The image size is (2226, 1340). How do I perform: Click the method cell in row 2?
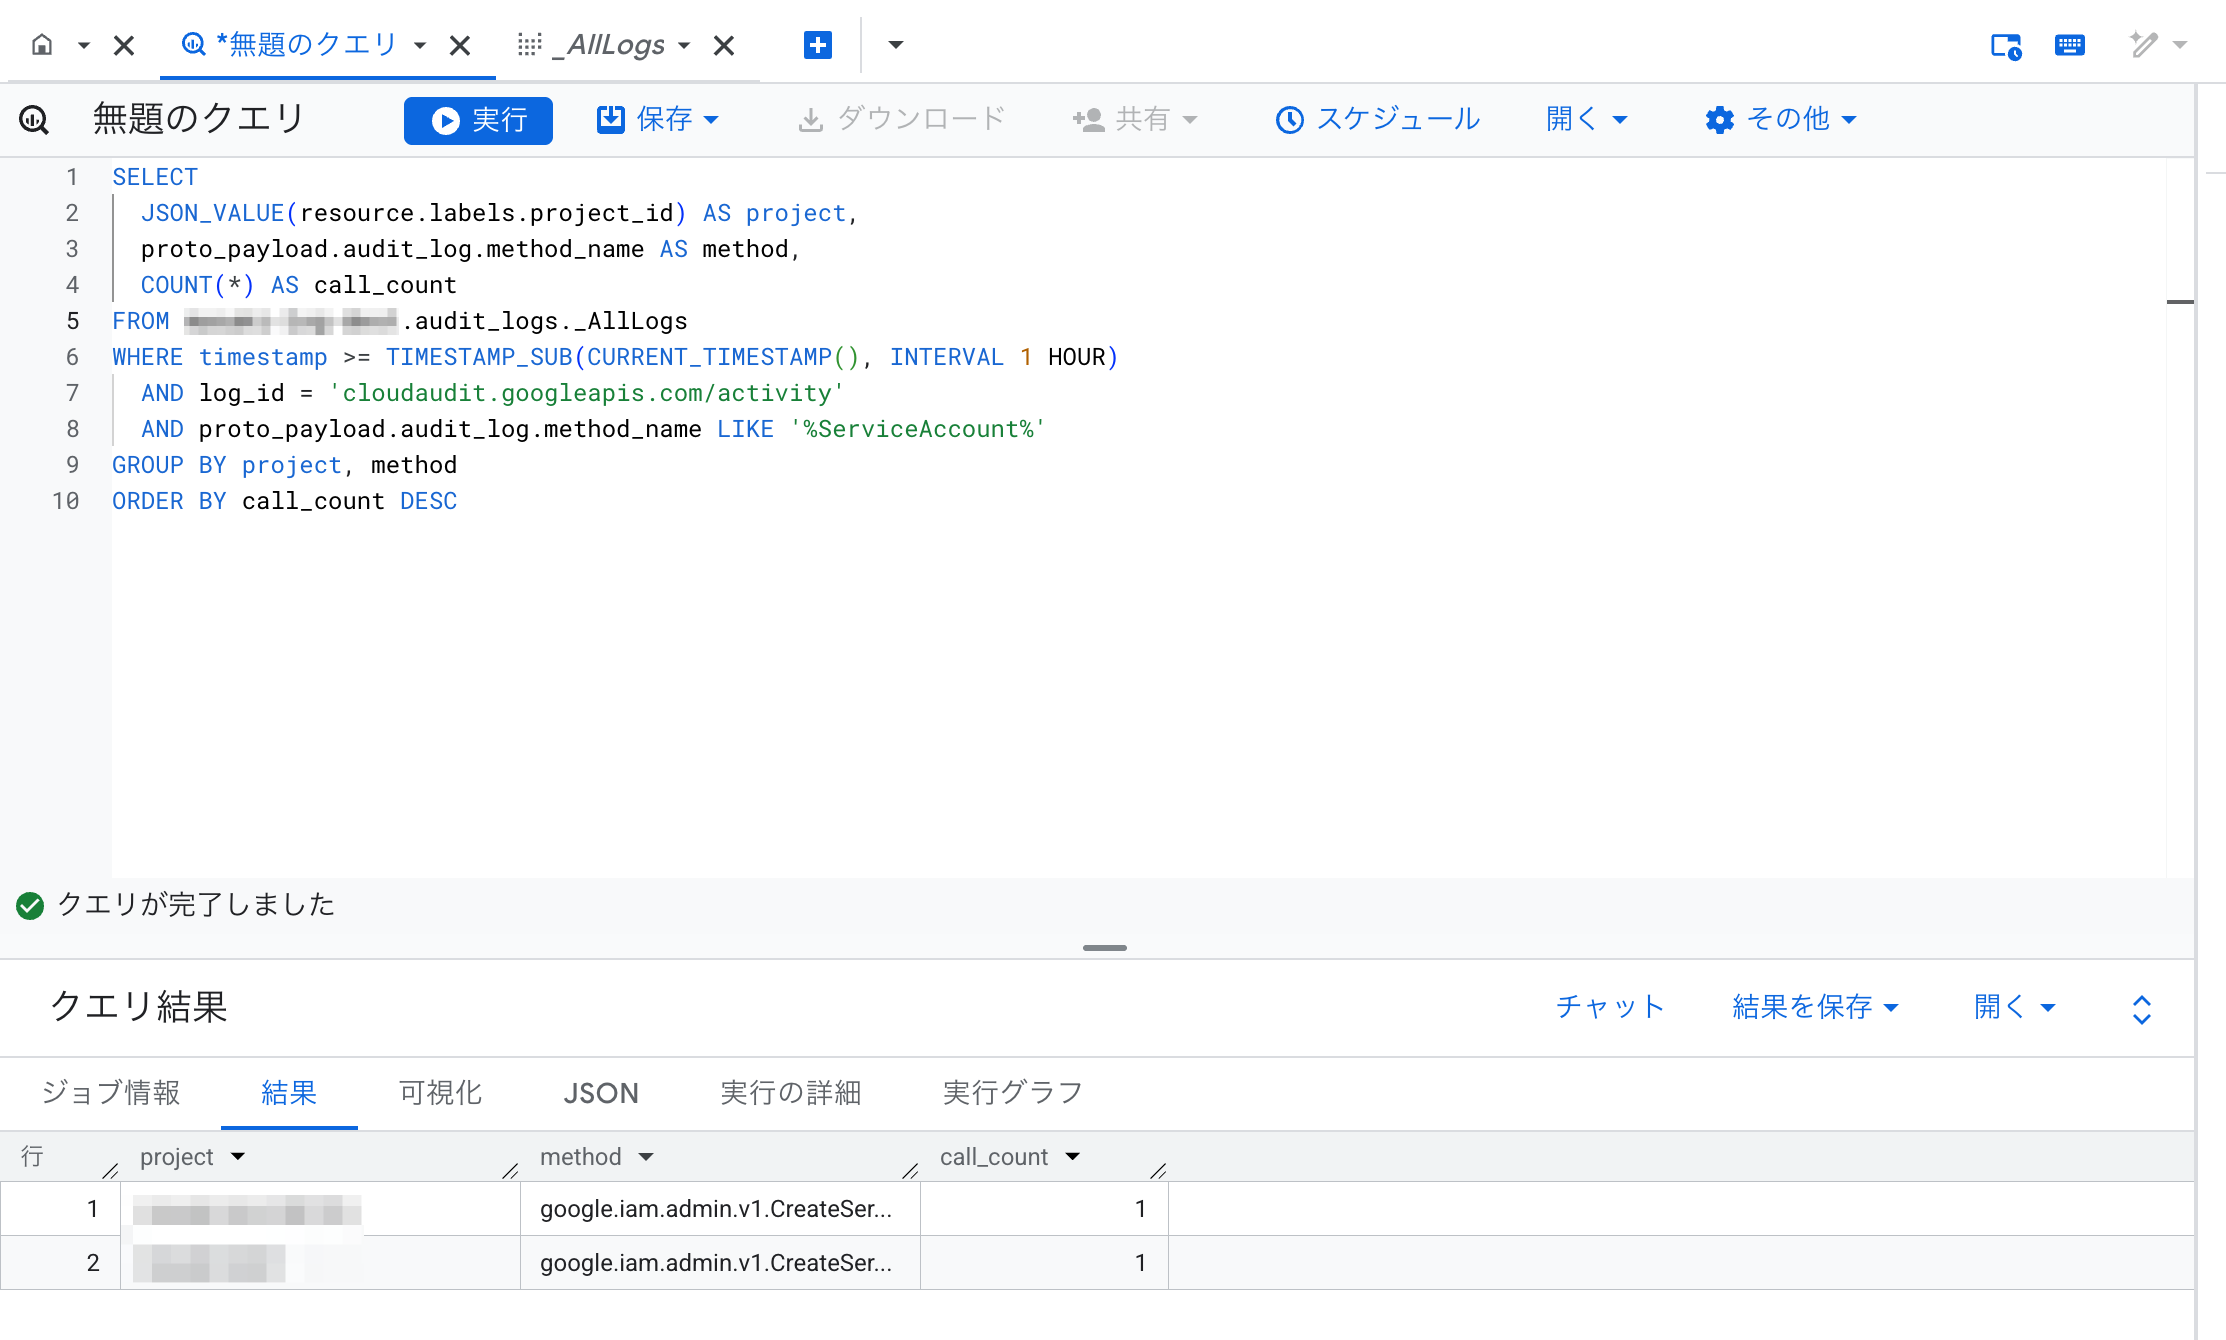pos(720,1263)
